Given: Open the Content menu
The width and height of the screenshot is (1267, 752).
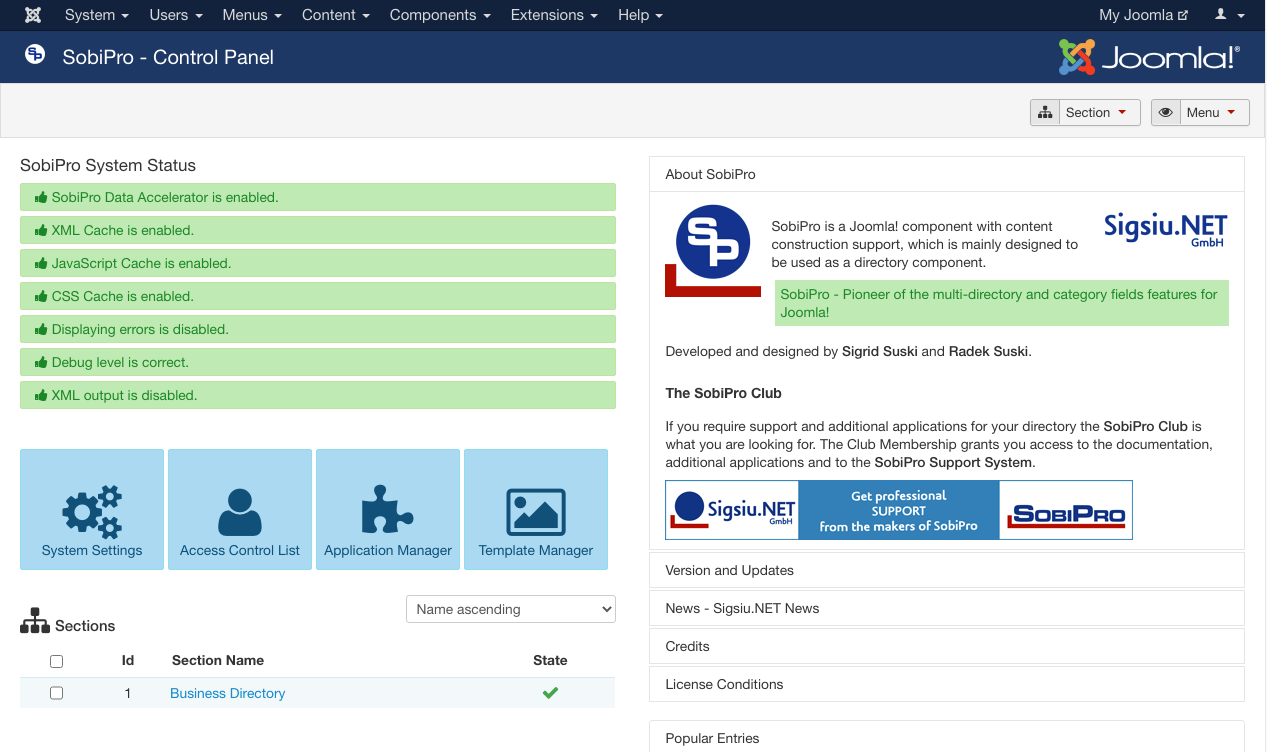Looking at the screenshot, I should (336, 15).
